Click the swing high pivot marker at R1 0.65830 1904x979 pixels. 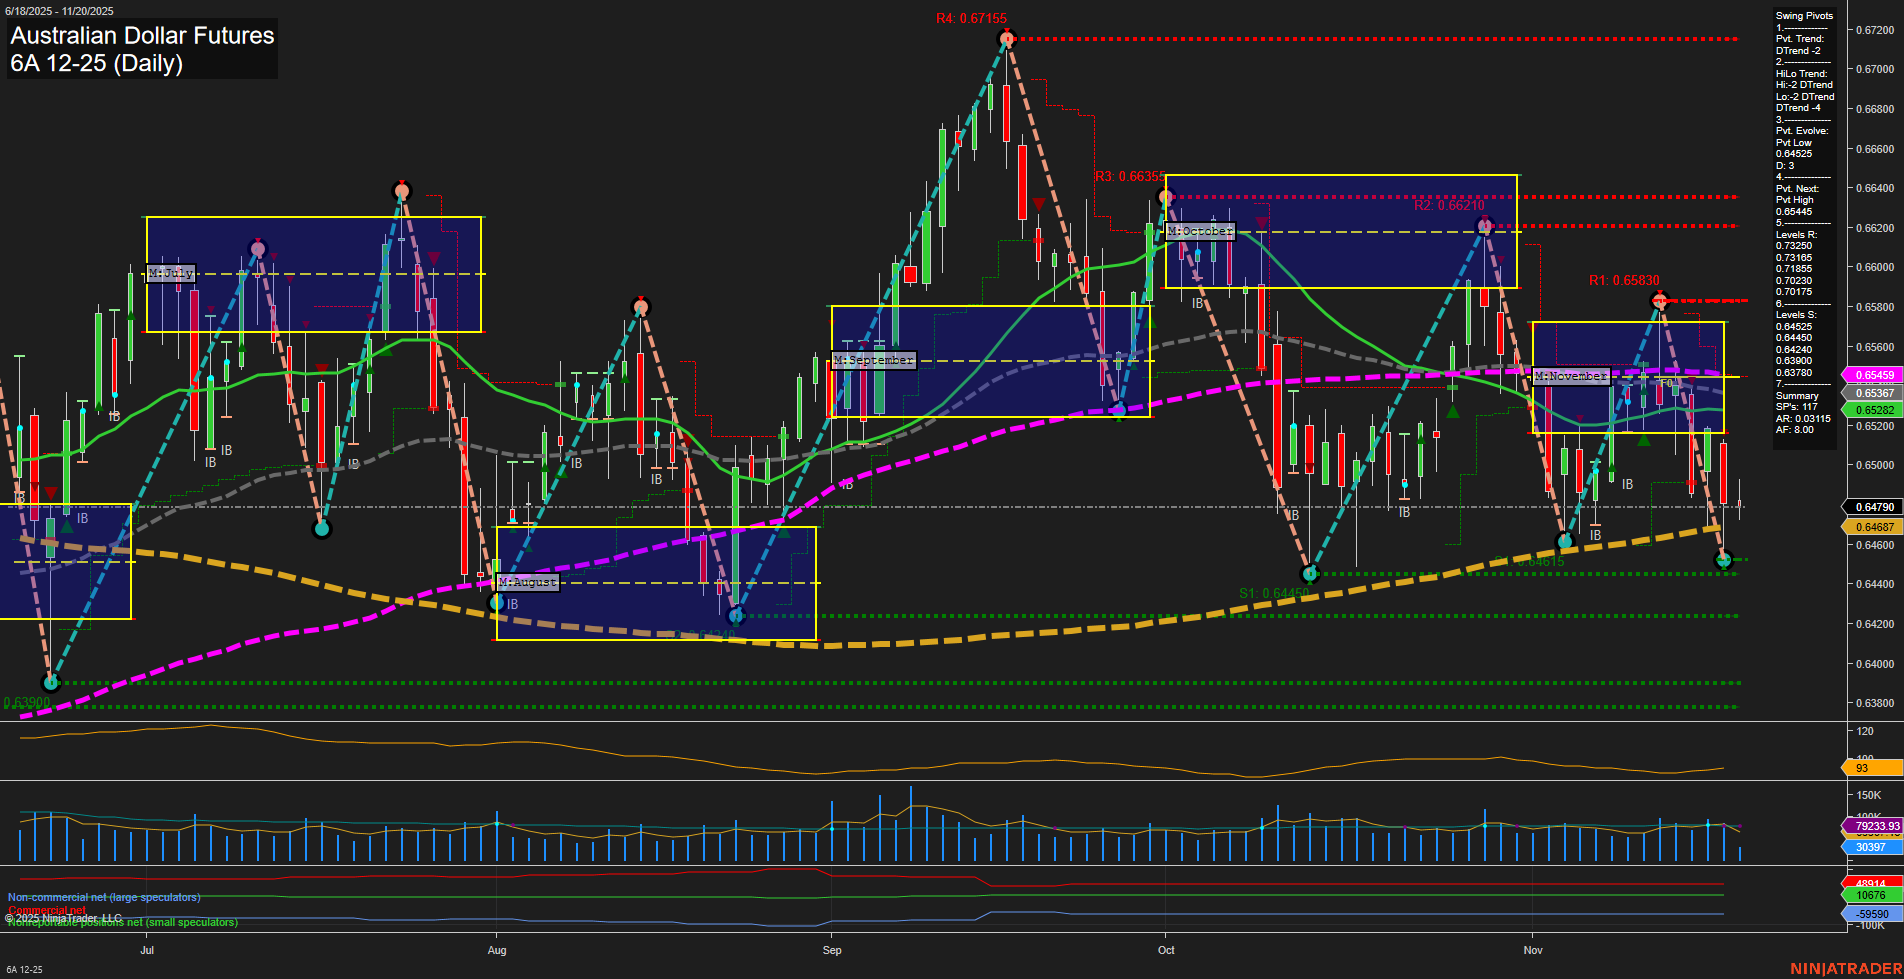coord(1660,300)
